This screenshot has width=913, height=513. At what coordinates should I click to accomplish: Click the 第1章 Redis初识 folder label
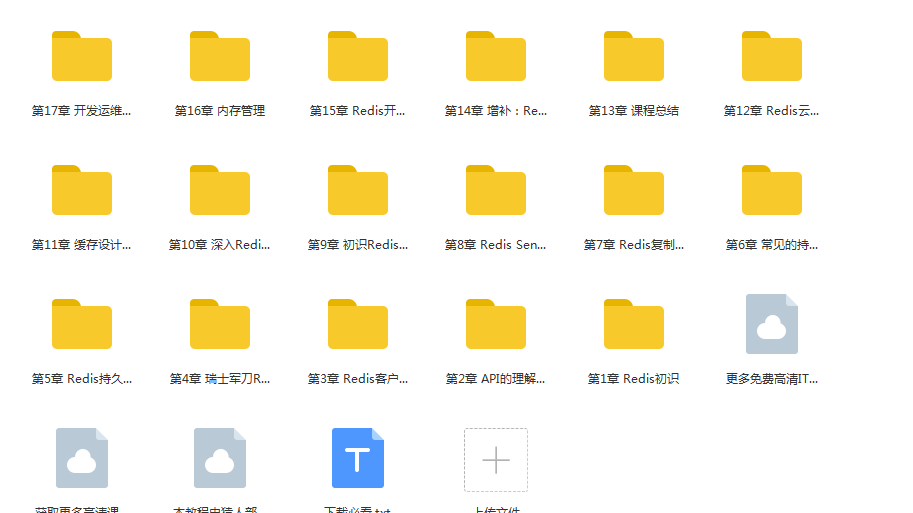click(633, 379)
